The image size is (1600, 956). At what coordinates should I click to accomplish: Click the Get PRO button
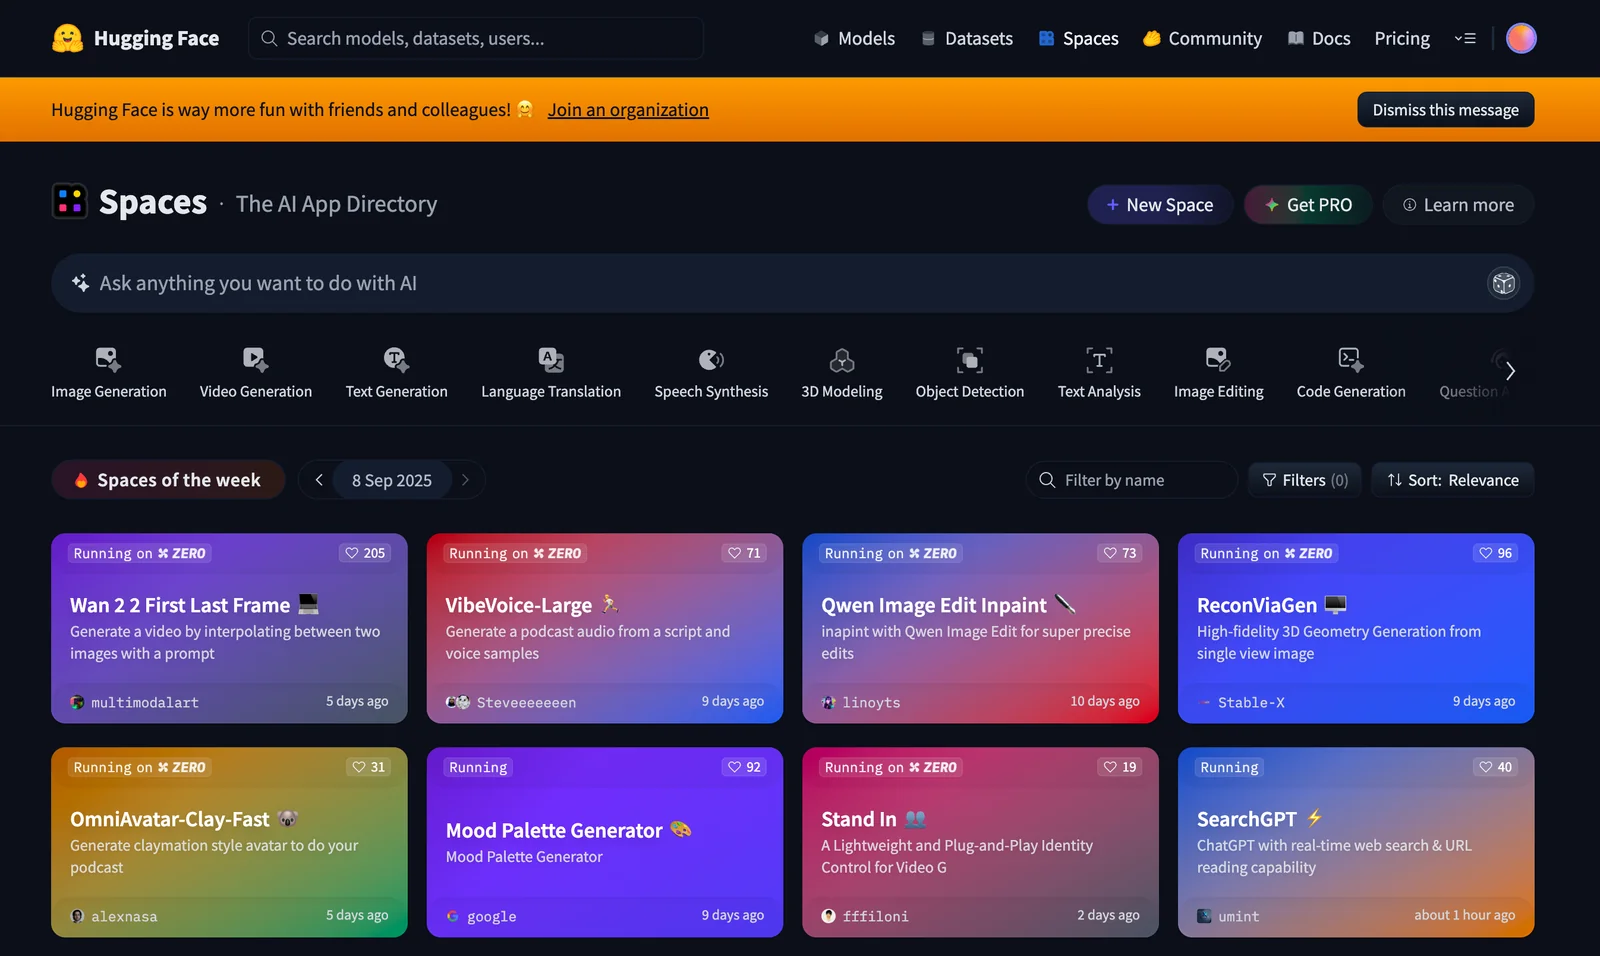[x=1308, y=205]
